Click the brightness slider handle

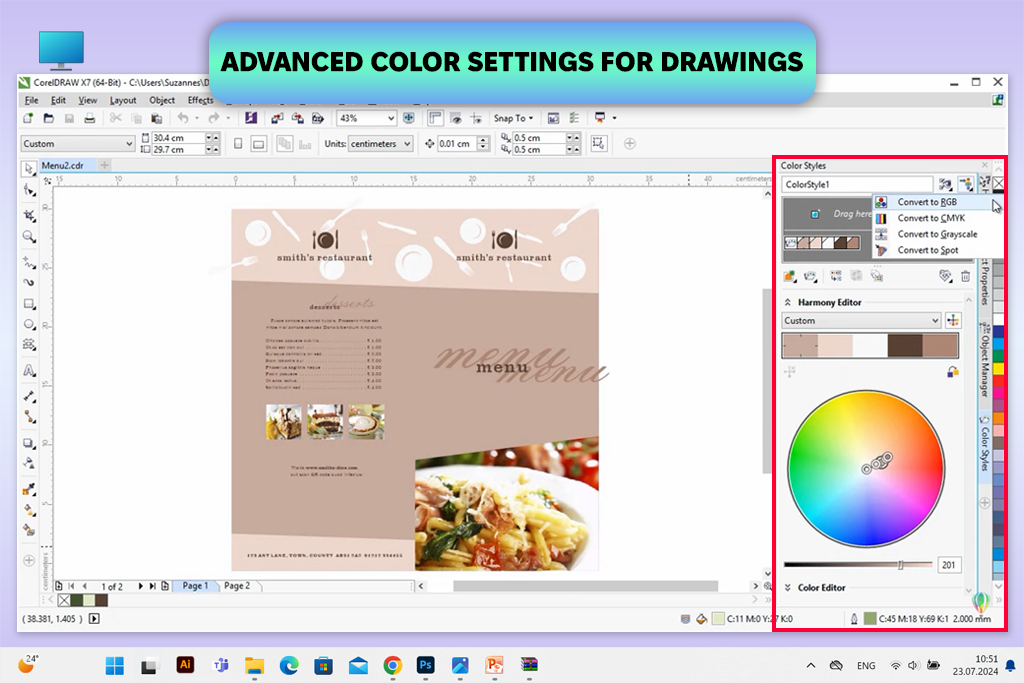pyautogui.click(x=901, y=565)
